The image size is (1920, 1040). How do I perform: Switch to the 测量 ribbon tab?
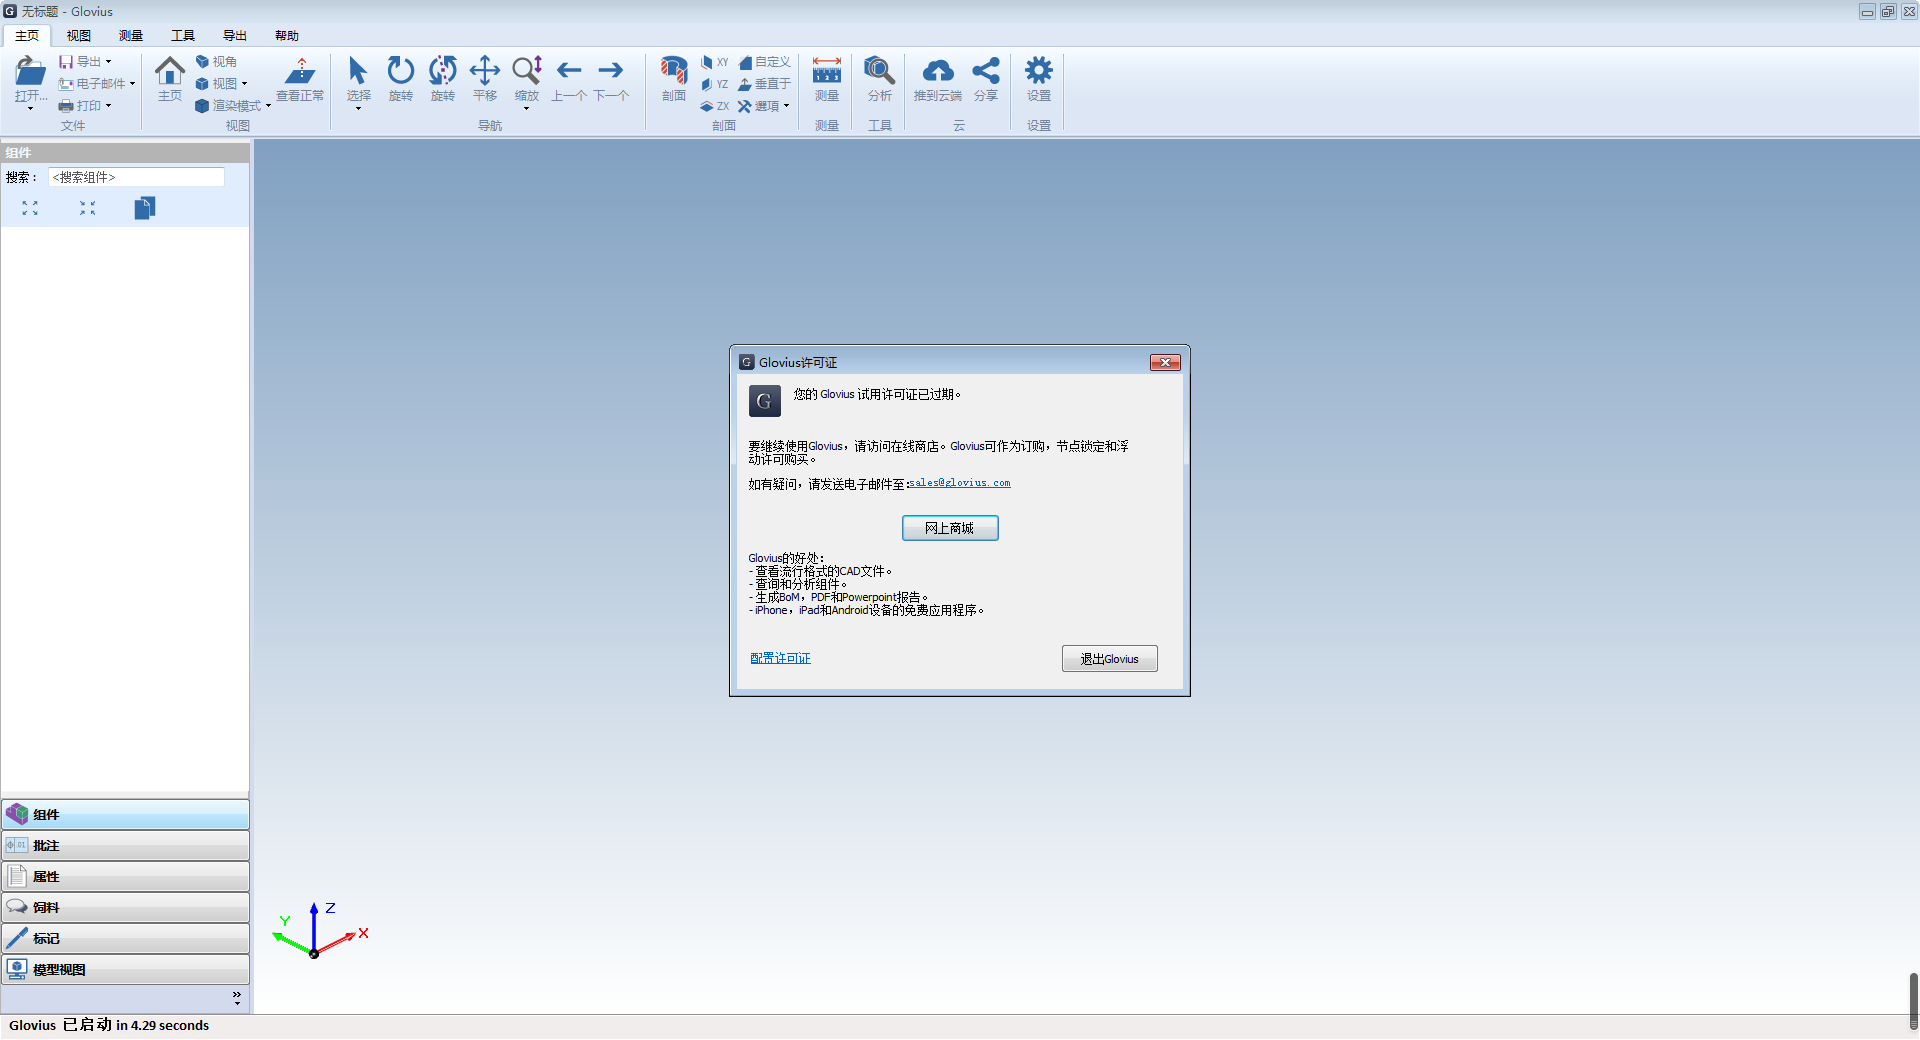tap(131, 36)
